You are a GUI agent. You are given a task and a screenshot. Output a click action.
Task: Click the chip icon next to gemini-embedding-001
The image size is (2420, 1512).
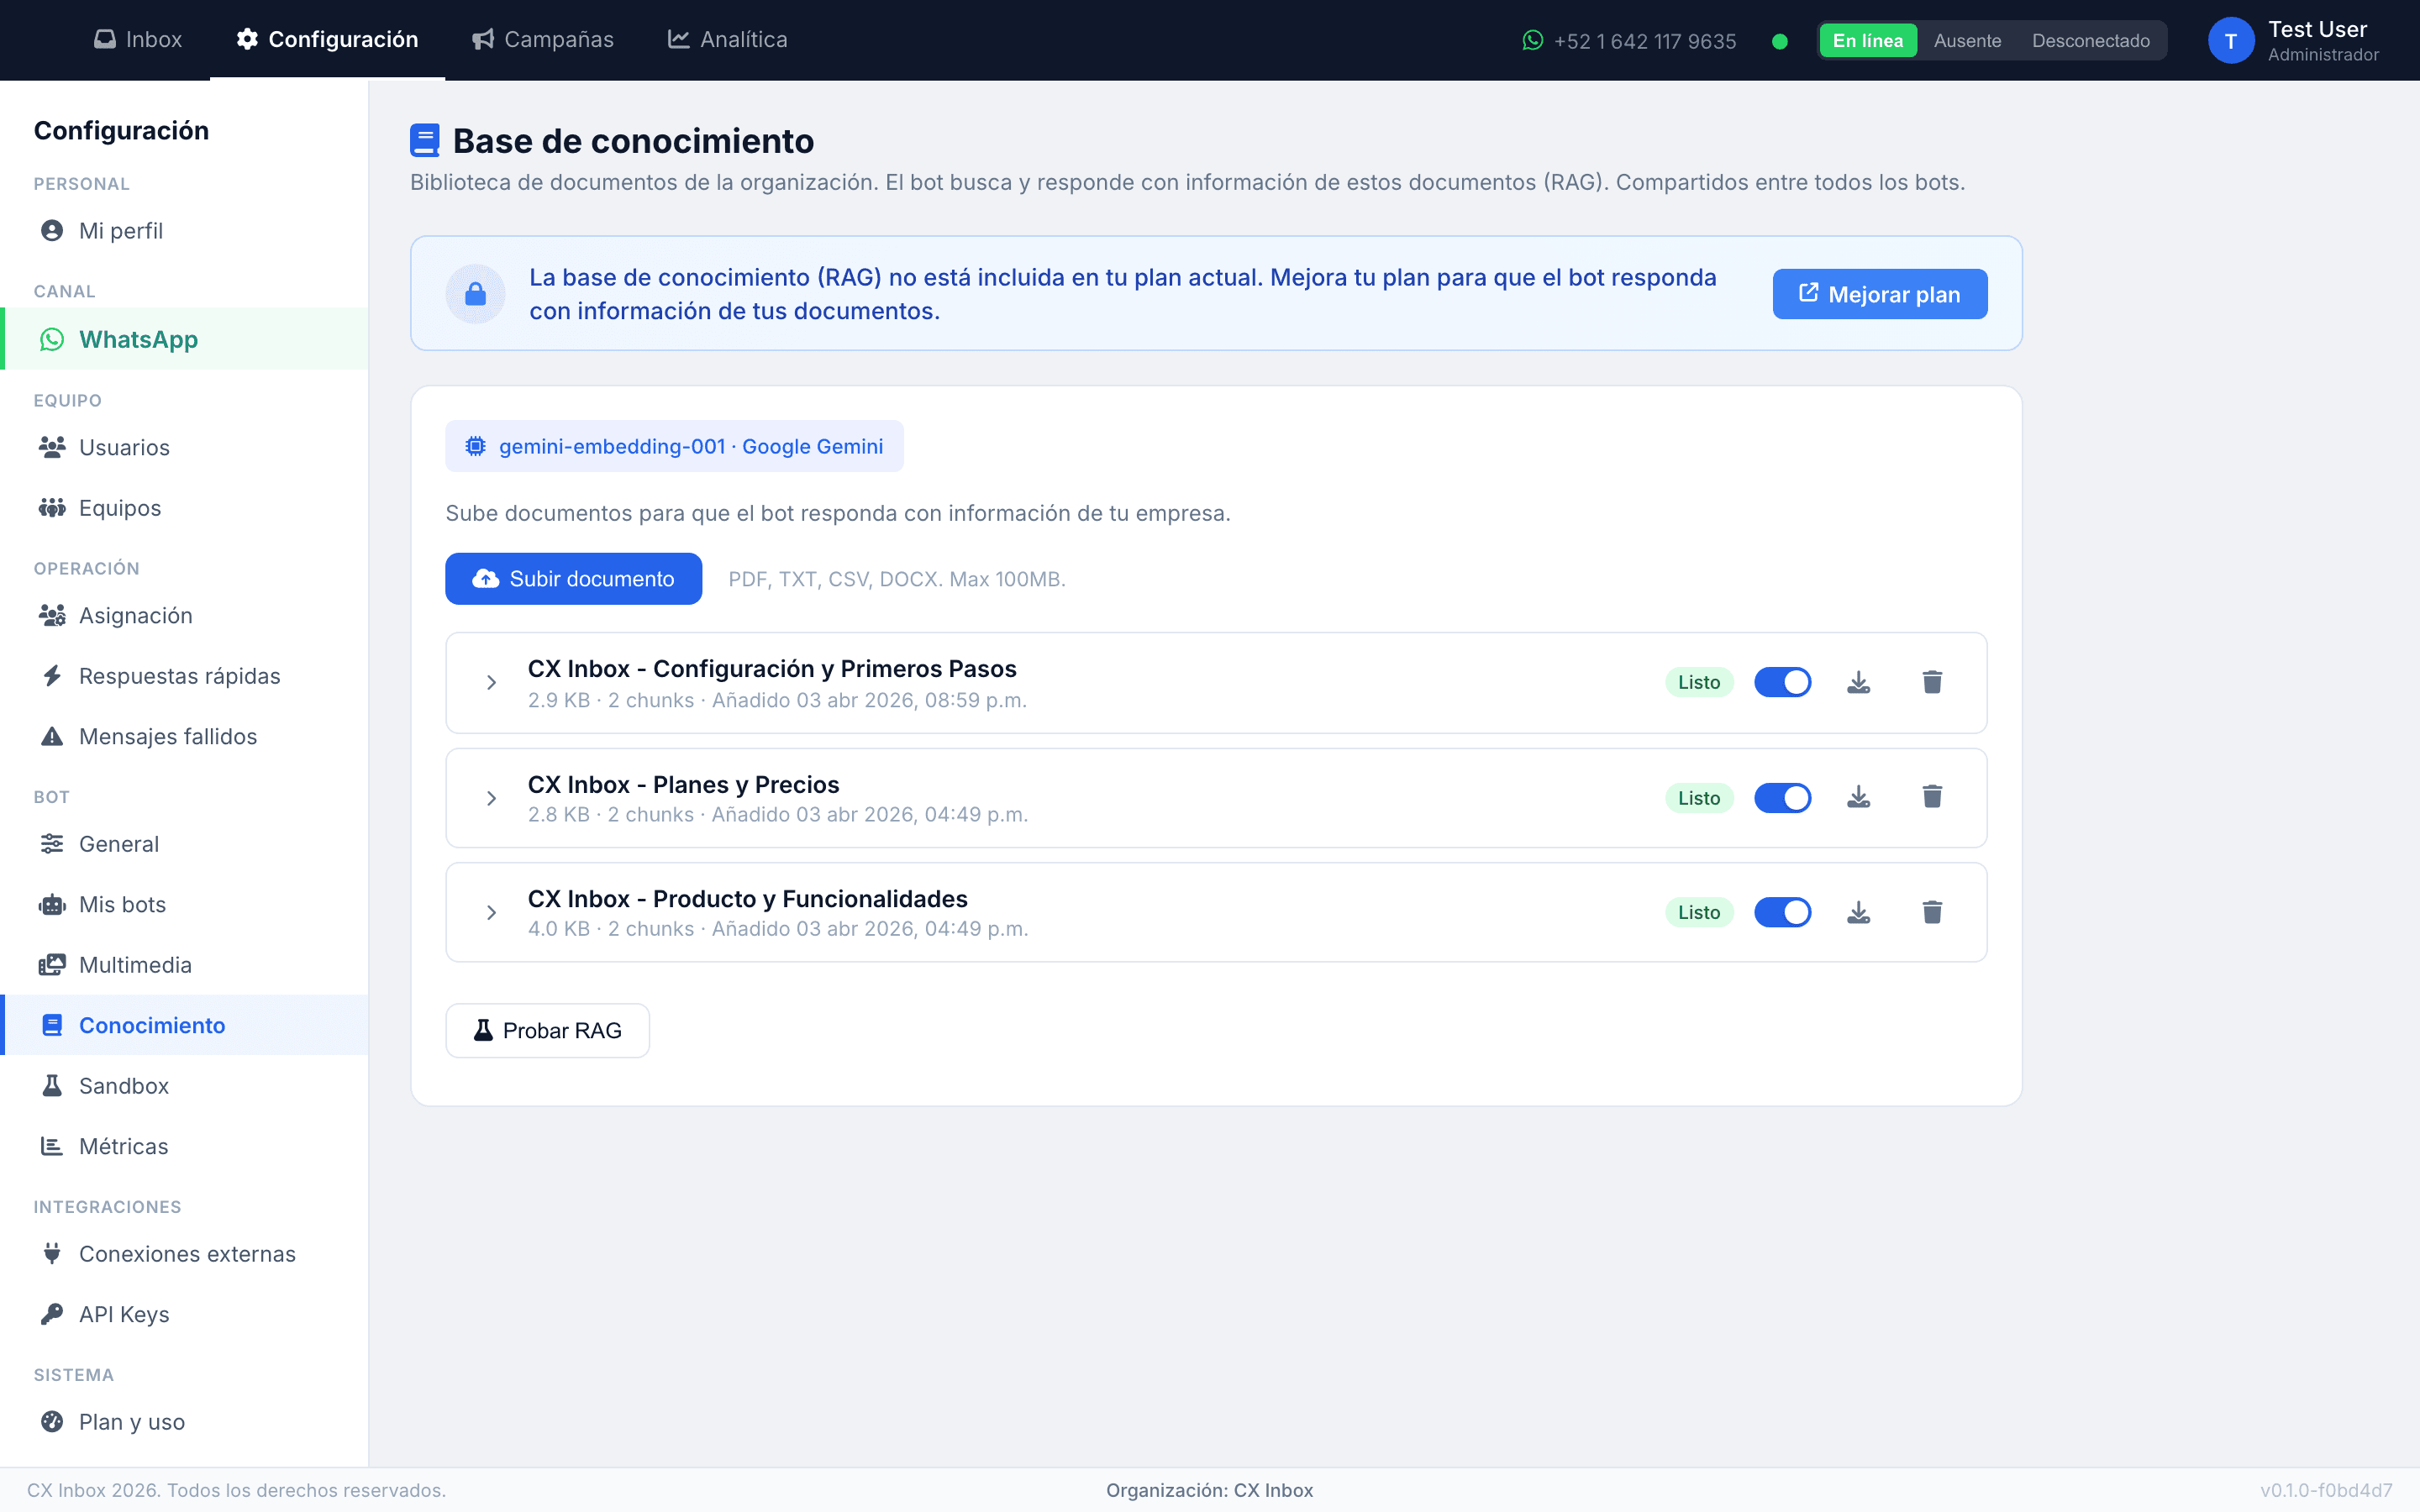tap(476, 446)
